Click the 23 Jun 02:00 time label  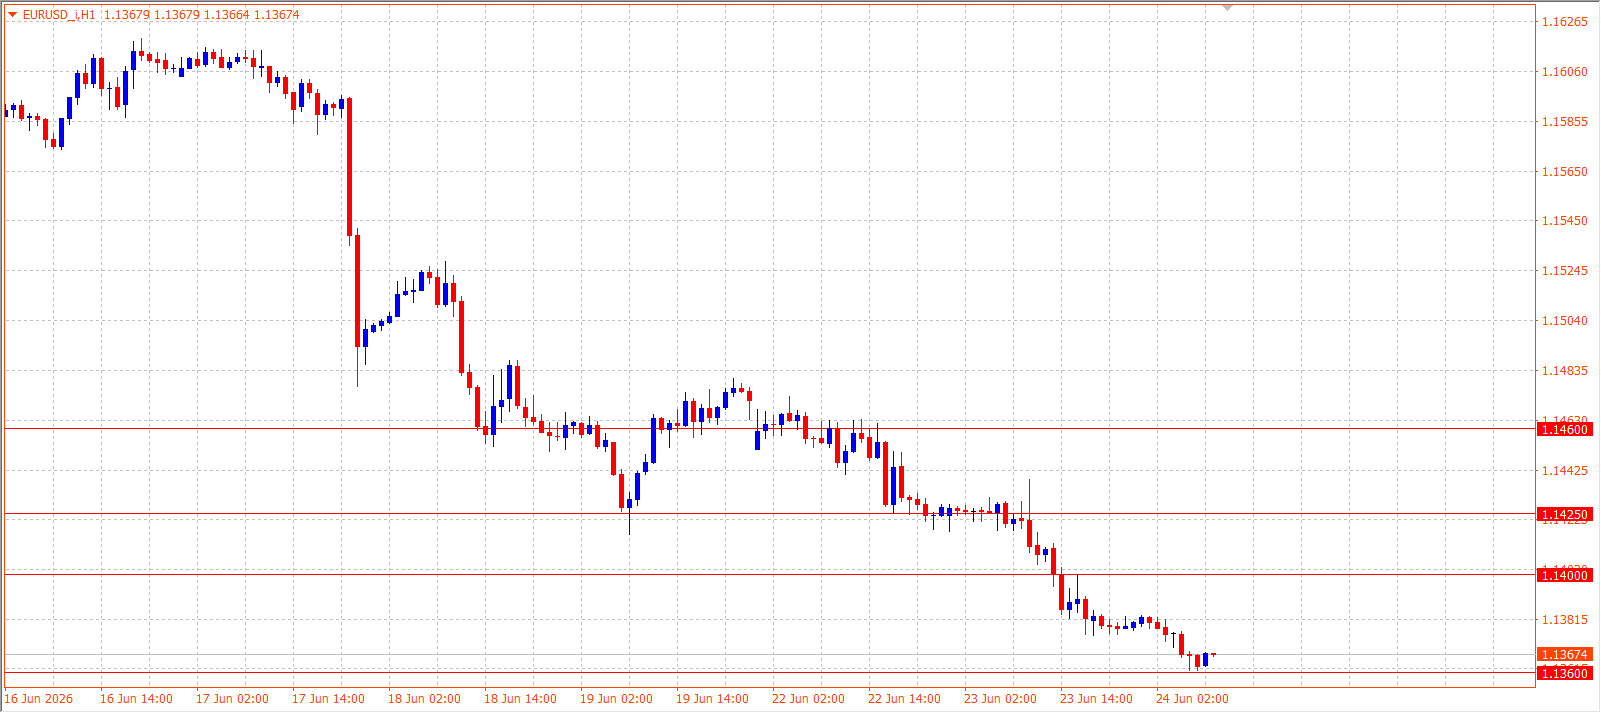[x=1000, y=699]
